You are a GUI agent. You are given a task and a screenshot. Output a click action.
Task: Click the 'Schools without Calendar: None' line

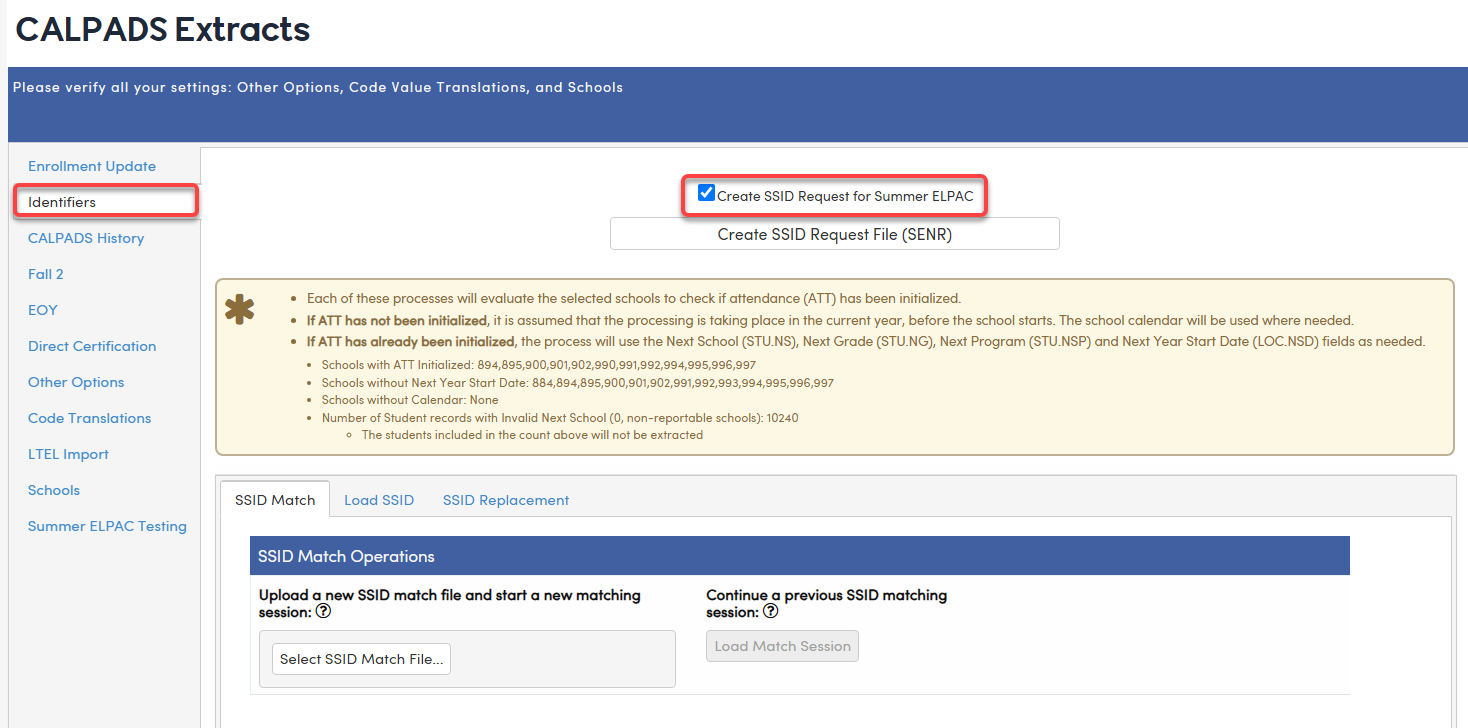(x=410, y=400)
